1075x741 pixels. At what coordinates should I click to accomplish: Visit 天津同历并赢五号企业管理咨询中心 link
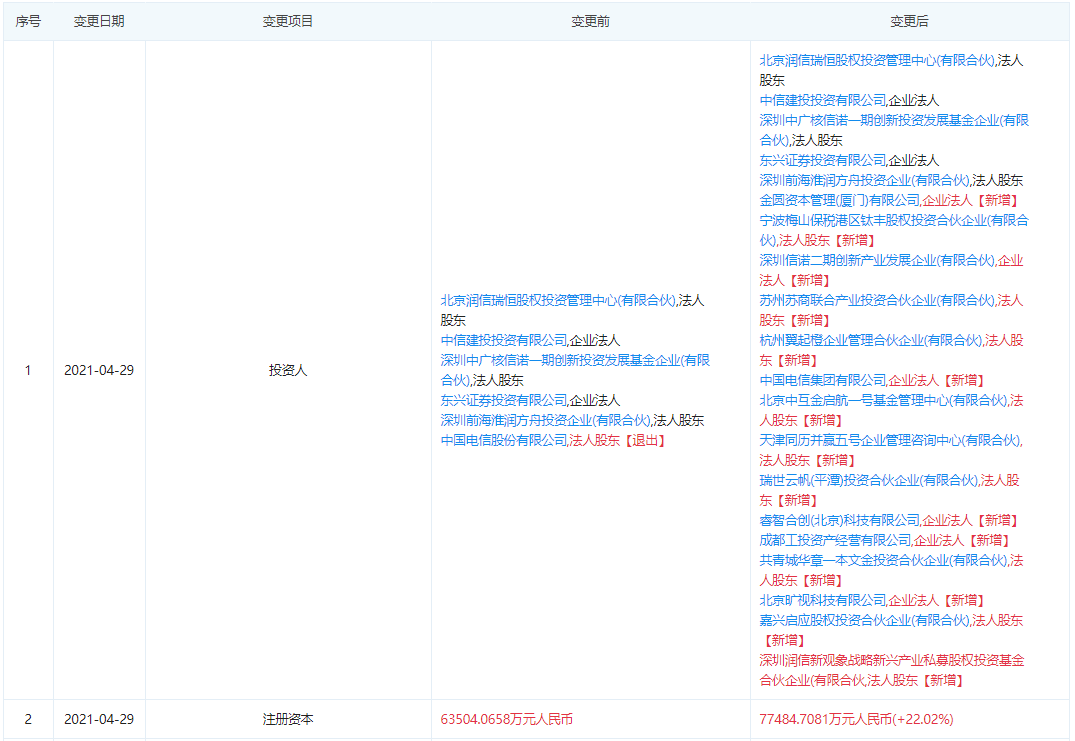[890, 440]
